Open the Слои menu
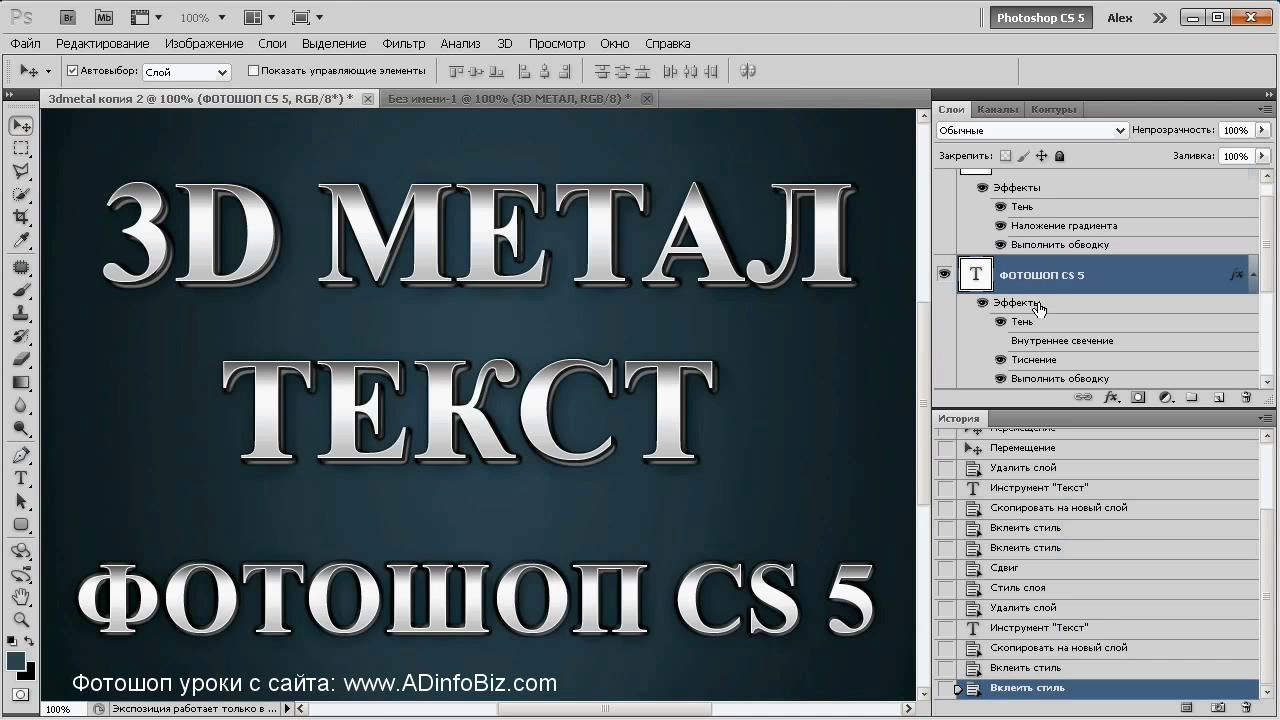1280x720 pixels. (272, 44)
